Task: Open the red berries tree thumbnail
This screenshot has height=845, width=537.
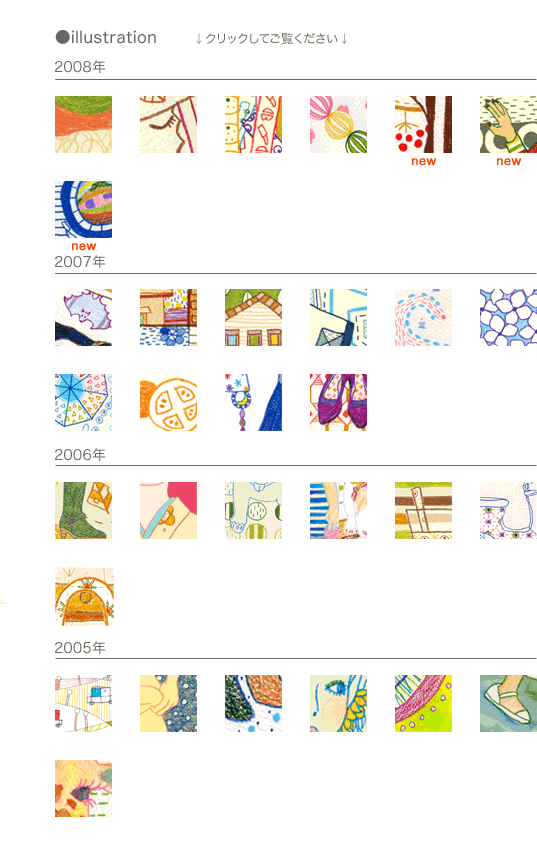Action: [x=423, y=124]
